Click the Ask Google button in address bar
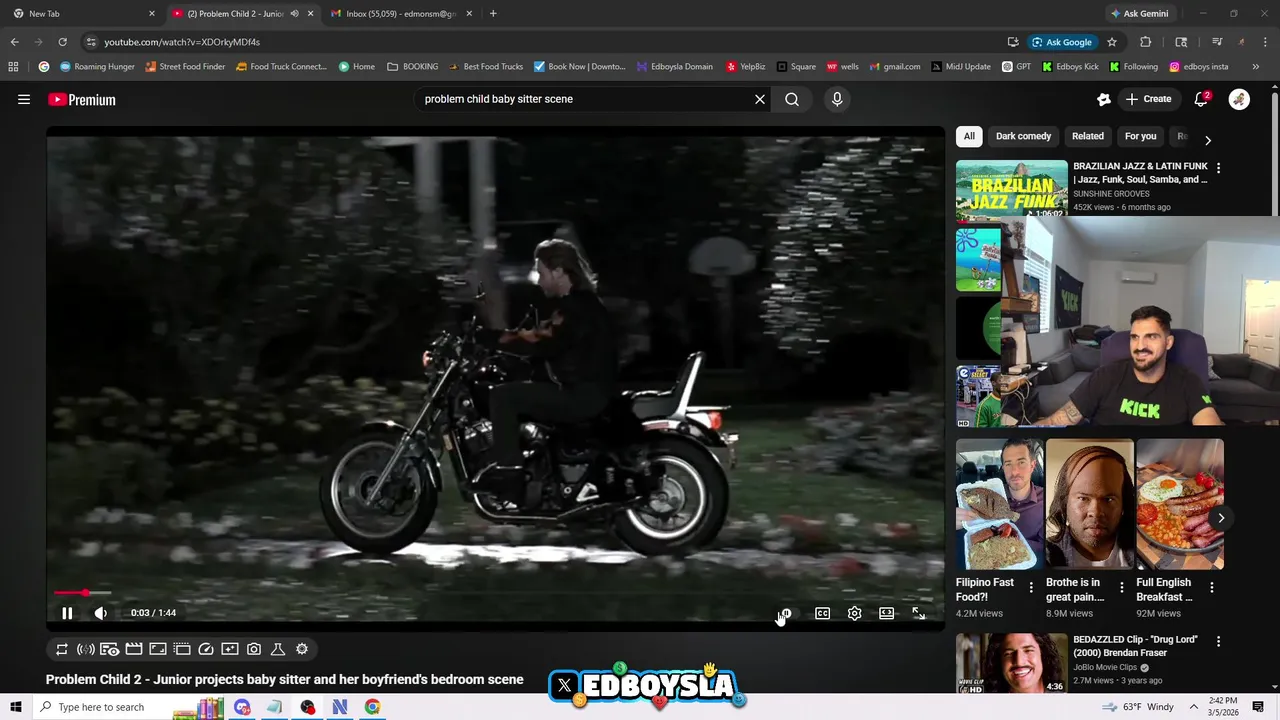The width and height of the screenshot is (1280, 720). point(1062,42)
